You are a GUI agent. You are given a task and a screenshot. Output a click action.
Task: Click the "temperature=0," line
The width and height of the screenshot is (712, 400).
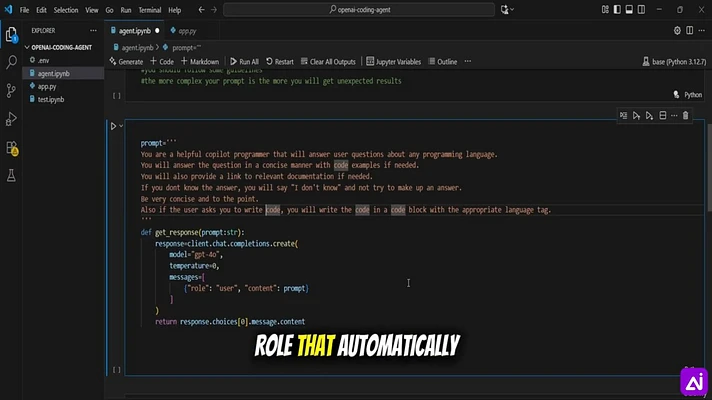coord(194,266)
